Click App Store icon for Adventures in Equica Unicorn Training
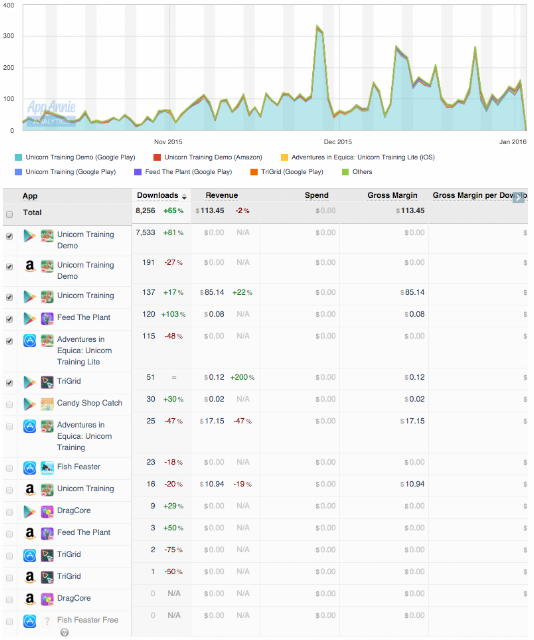The image size is (534, 640). coord(29,426)
